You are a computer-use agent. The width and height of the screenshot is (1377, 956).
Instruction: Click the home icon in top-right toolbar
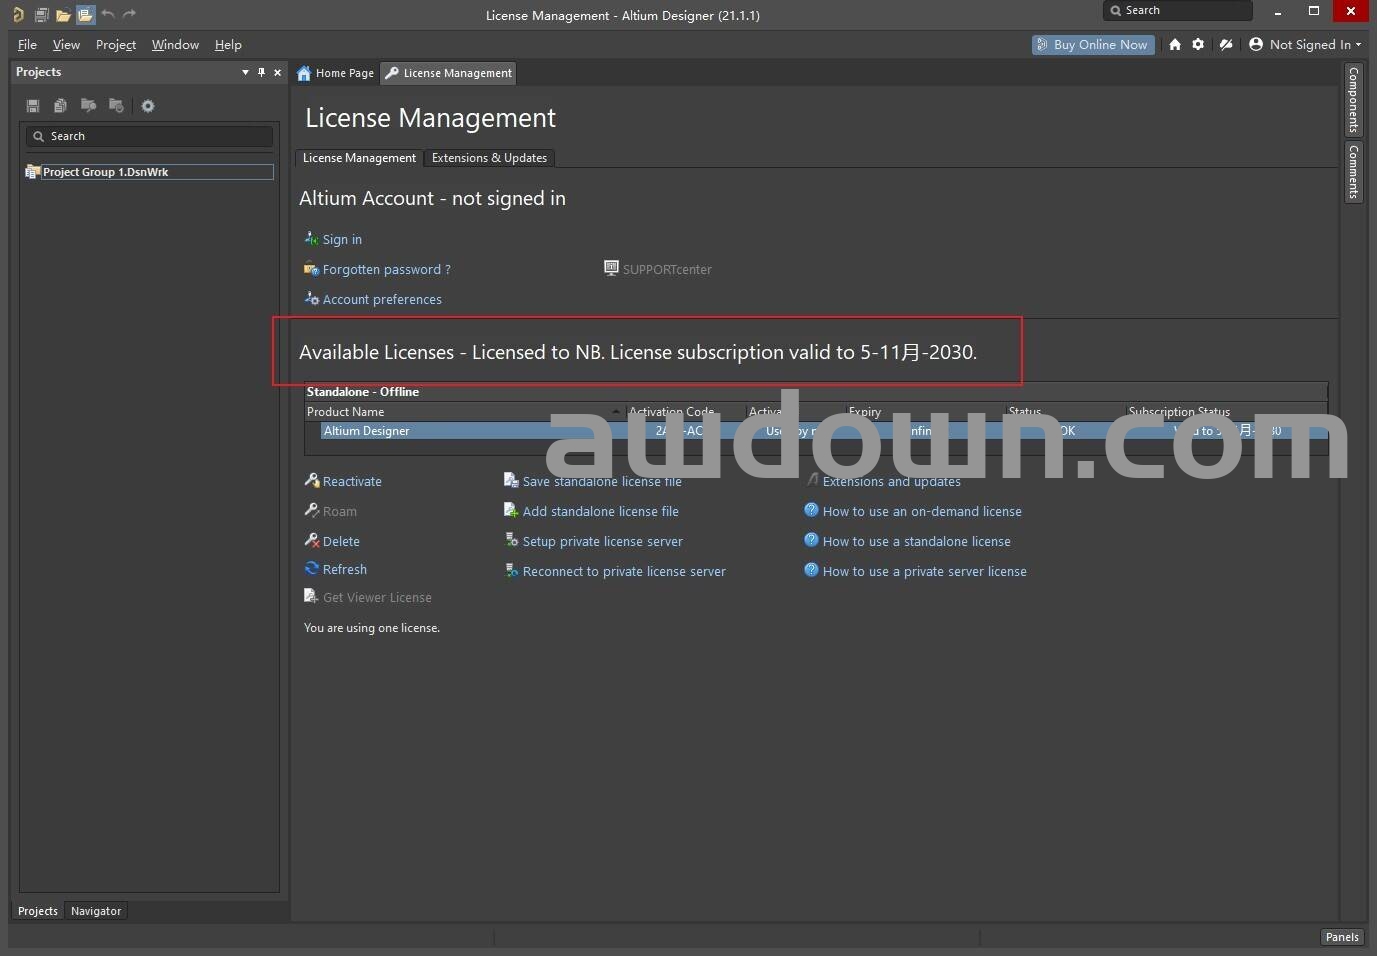point(1175,45)
